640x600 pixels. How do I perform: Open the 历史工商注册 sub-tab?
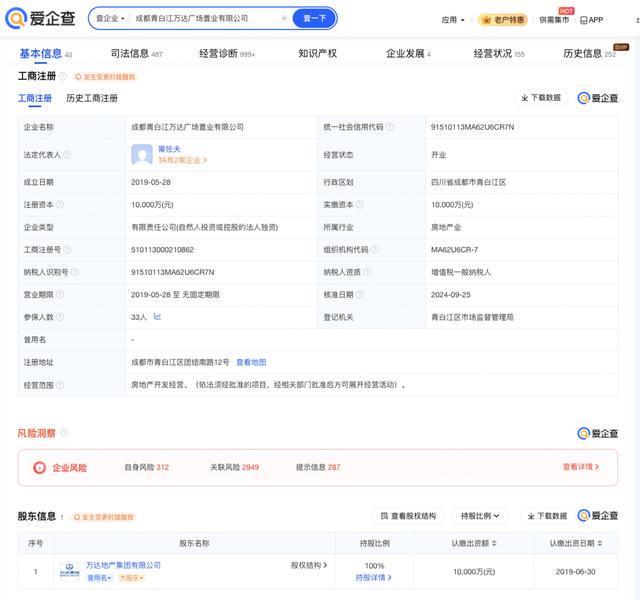92,98
